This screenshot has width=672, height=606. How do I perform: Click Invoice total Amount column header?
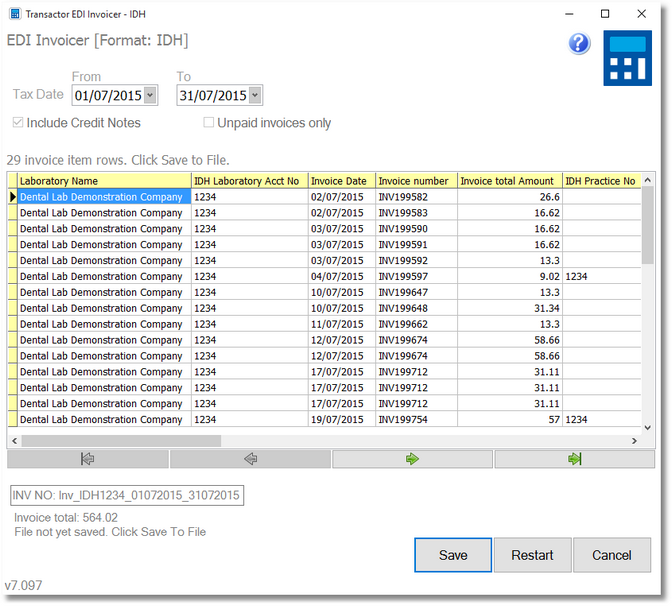[x=508, y=181]
